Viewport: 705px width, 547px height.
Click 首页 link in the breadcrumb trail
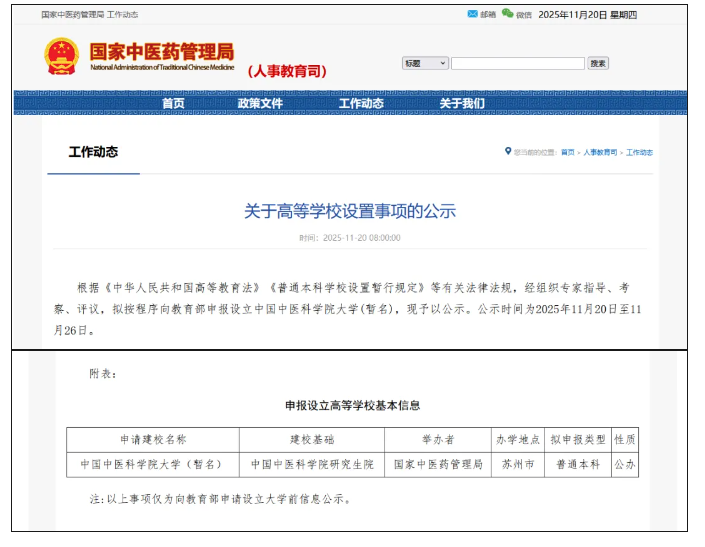click(x=567, y=153)
